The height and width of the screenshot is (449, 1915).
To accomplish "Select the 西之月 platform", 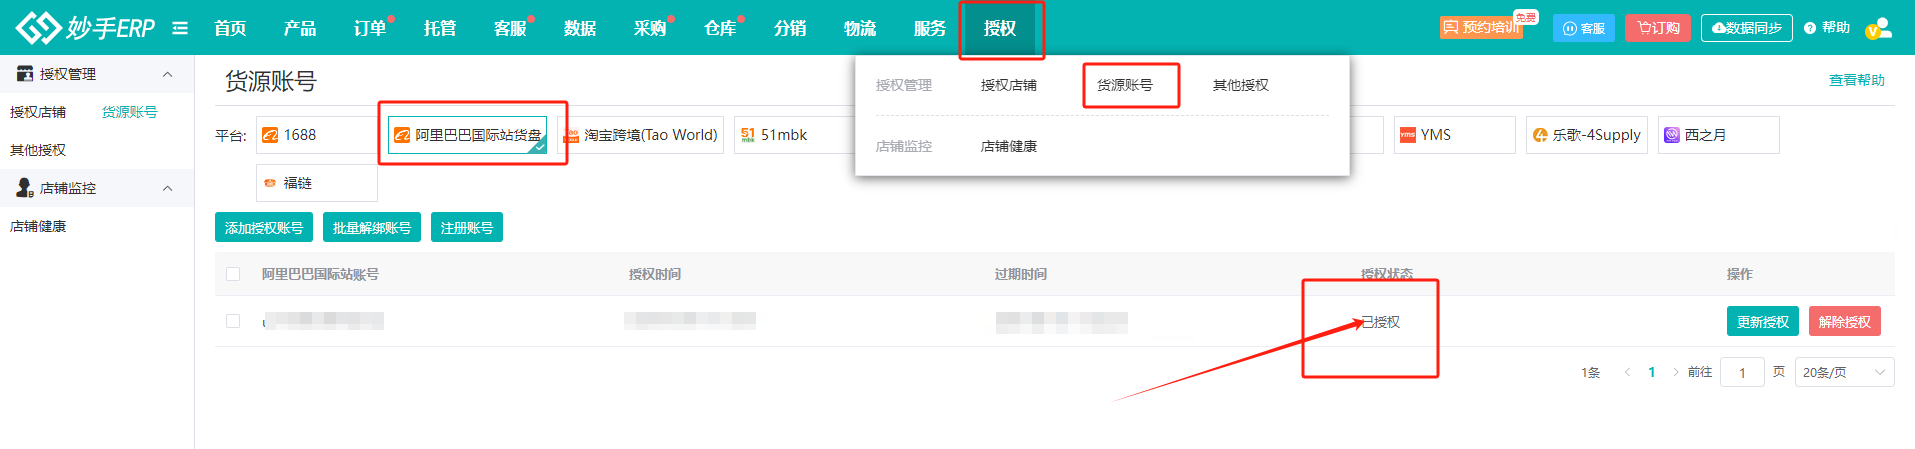I will 1719,135.
